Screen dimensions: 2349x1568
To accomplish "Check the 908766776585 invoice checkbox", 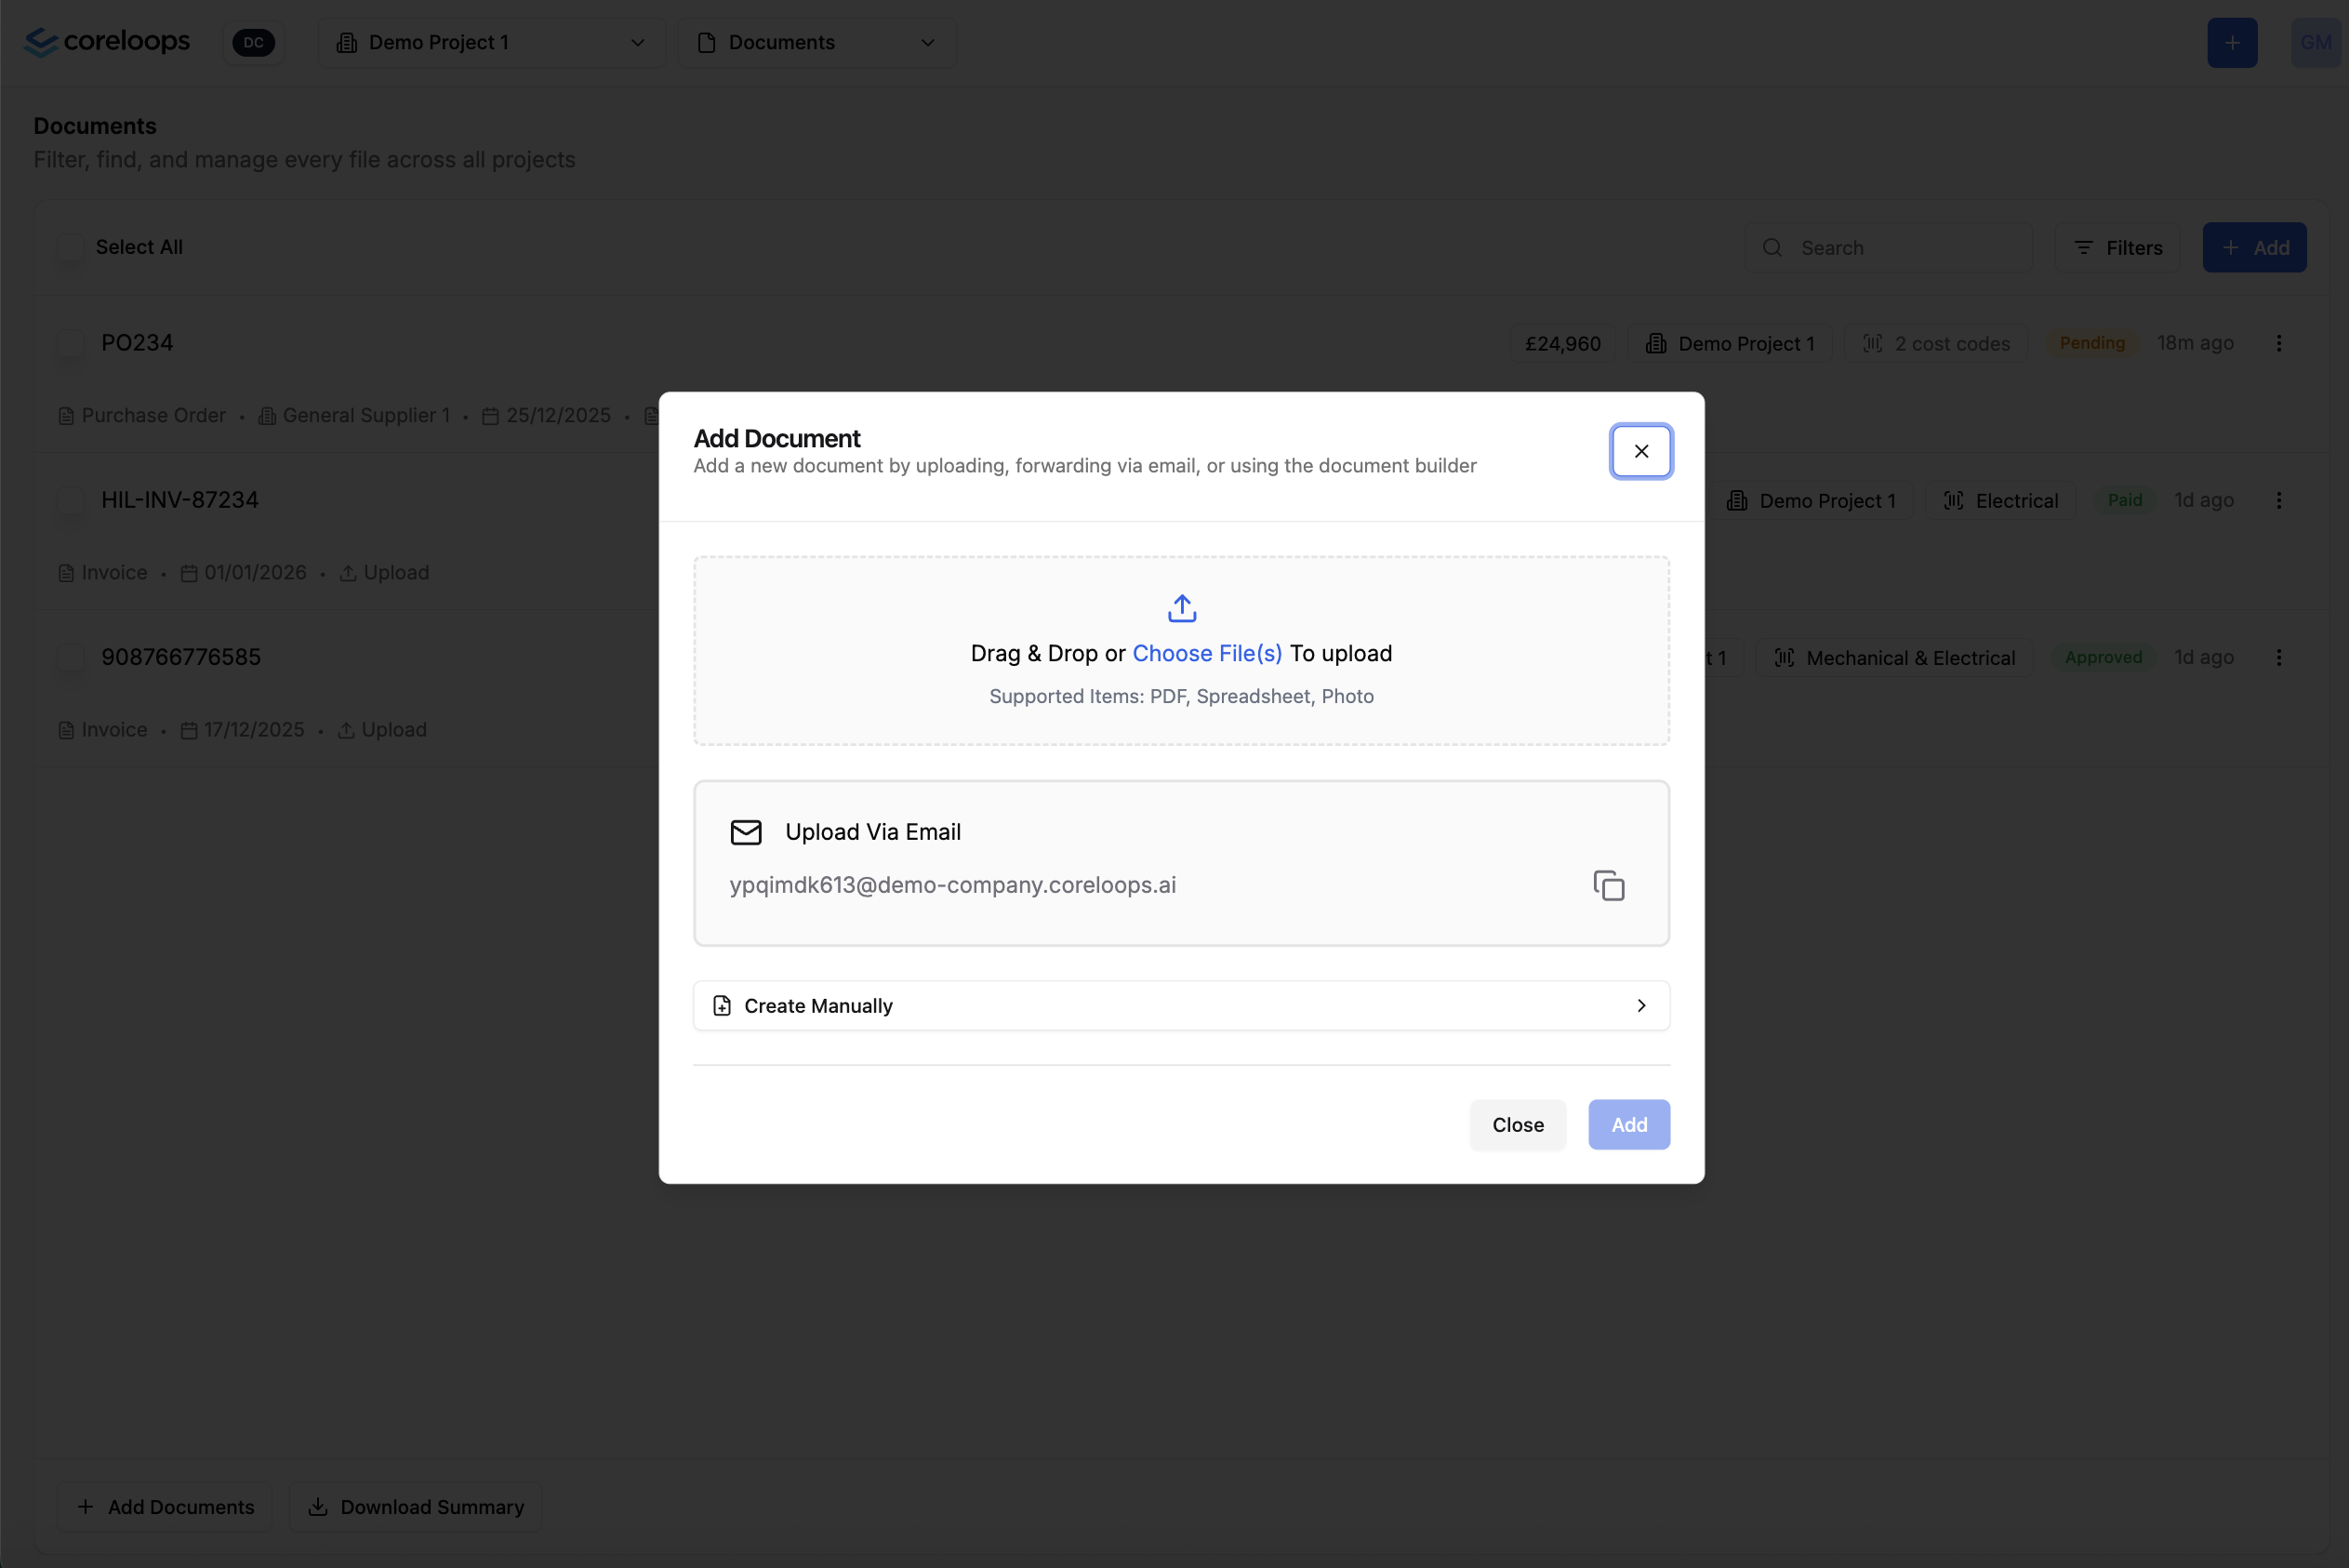I will (70, 657).
